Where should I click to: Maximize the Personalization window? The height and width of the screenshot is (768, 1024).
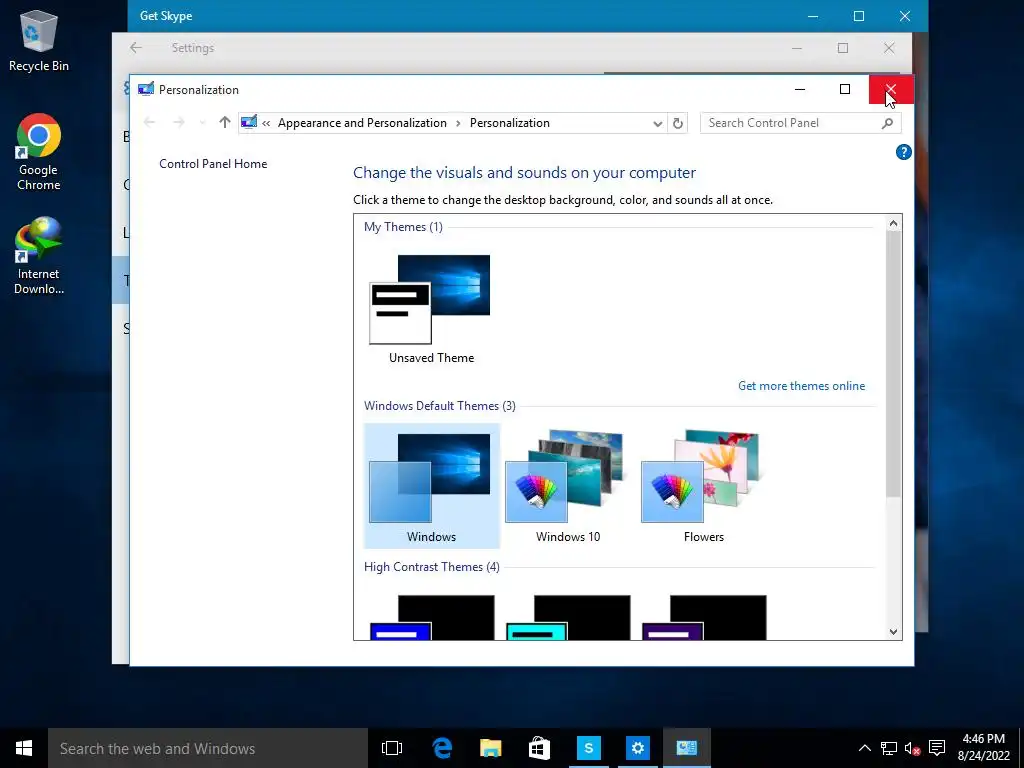845,89
